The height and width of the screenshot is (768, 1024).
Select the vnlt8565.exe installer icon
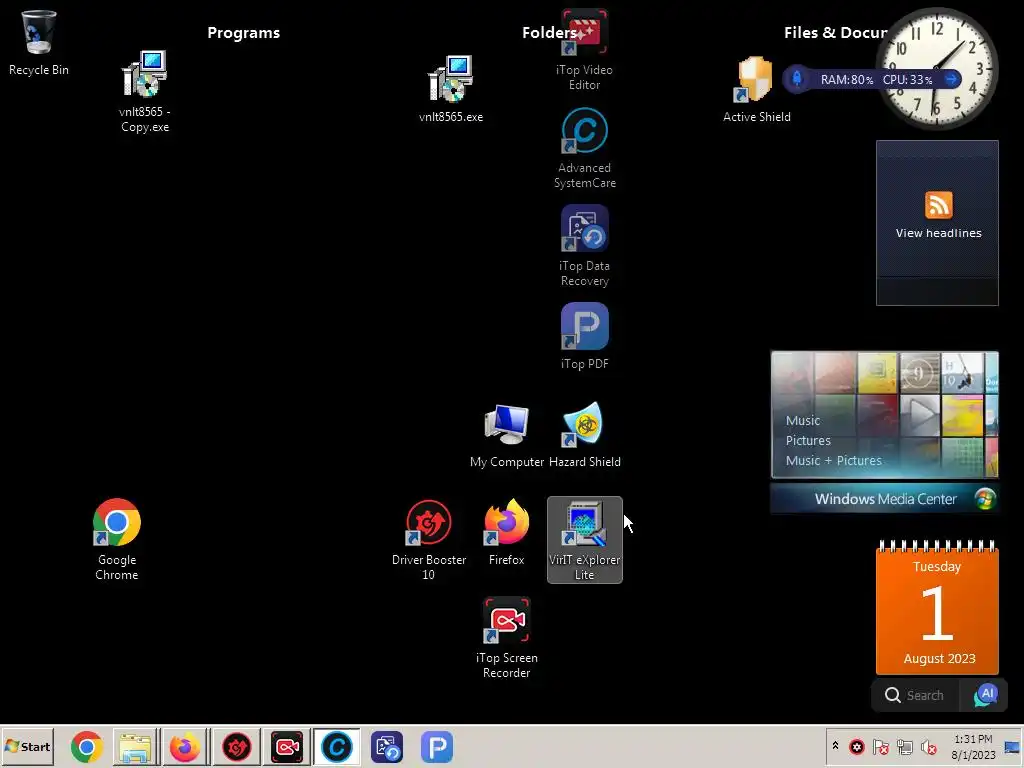(451, 89)
